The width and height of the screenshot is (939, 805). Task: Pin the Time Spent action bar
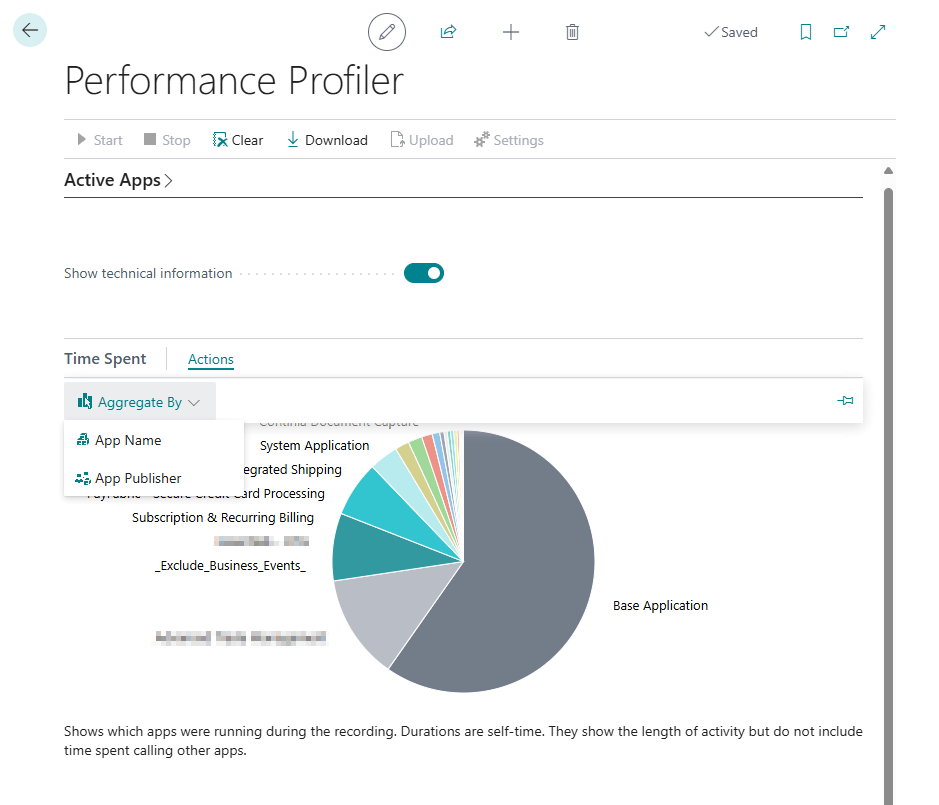[x=845, y=401]
